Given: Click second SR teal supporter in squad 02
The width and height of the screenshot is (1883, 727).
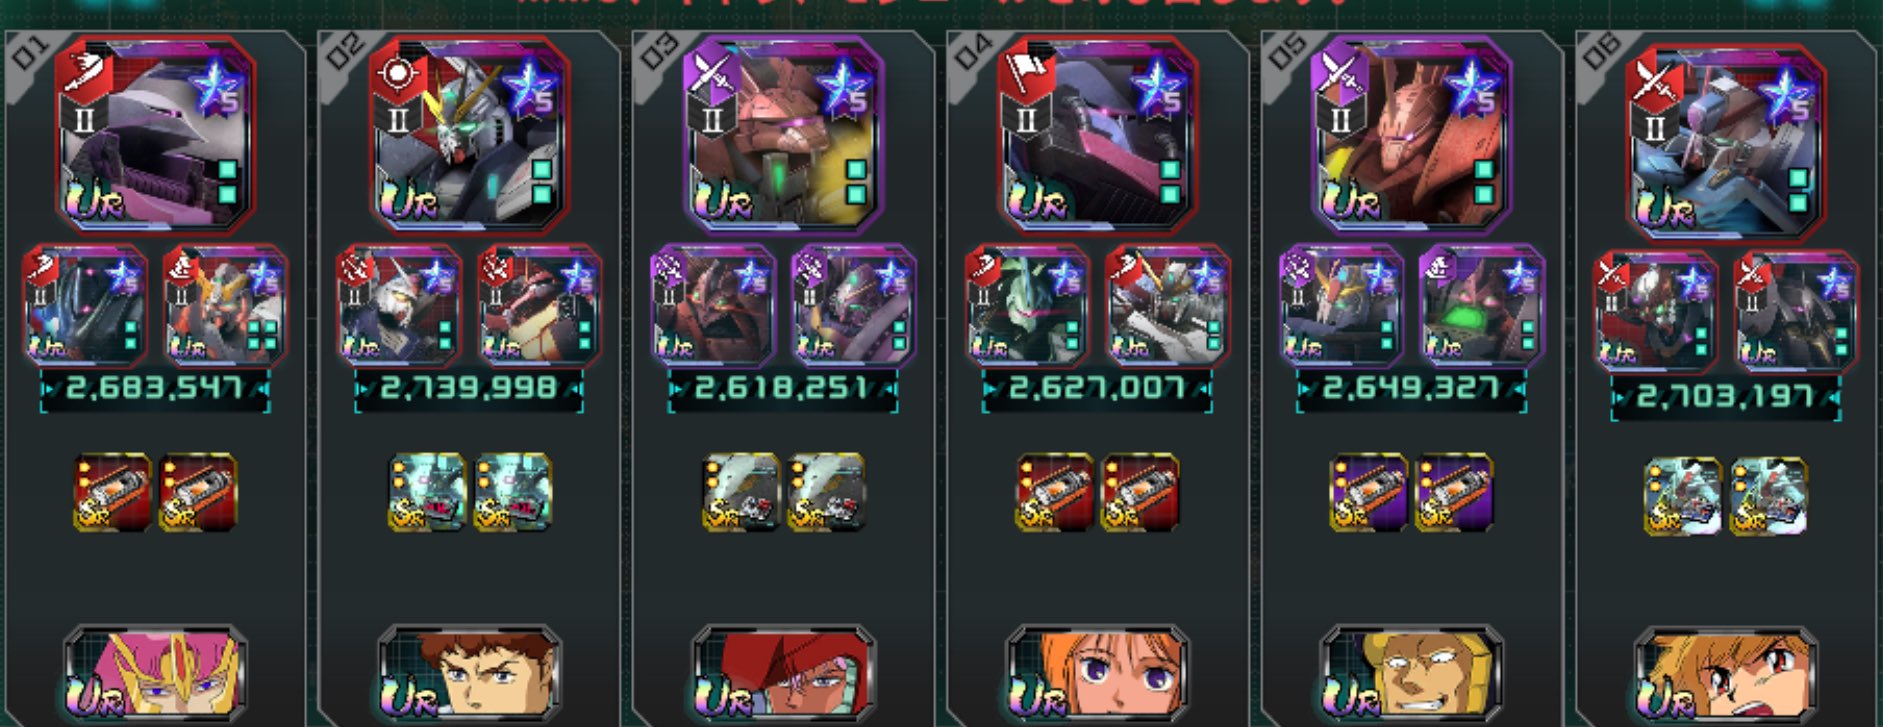Looking at the screenshot, I should tap(513, 492).
